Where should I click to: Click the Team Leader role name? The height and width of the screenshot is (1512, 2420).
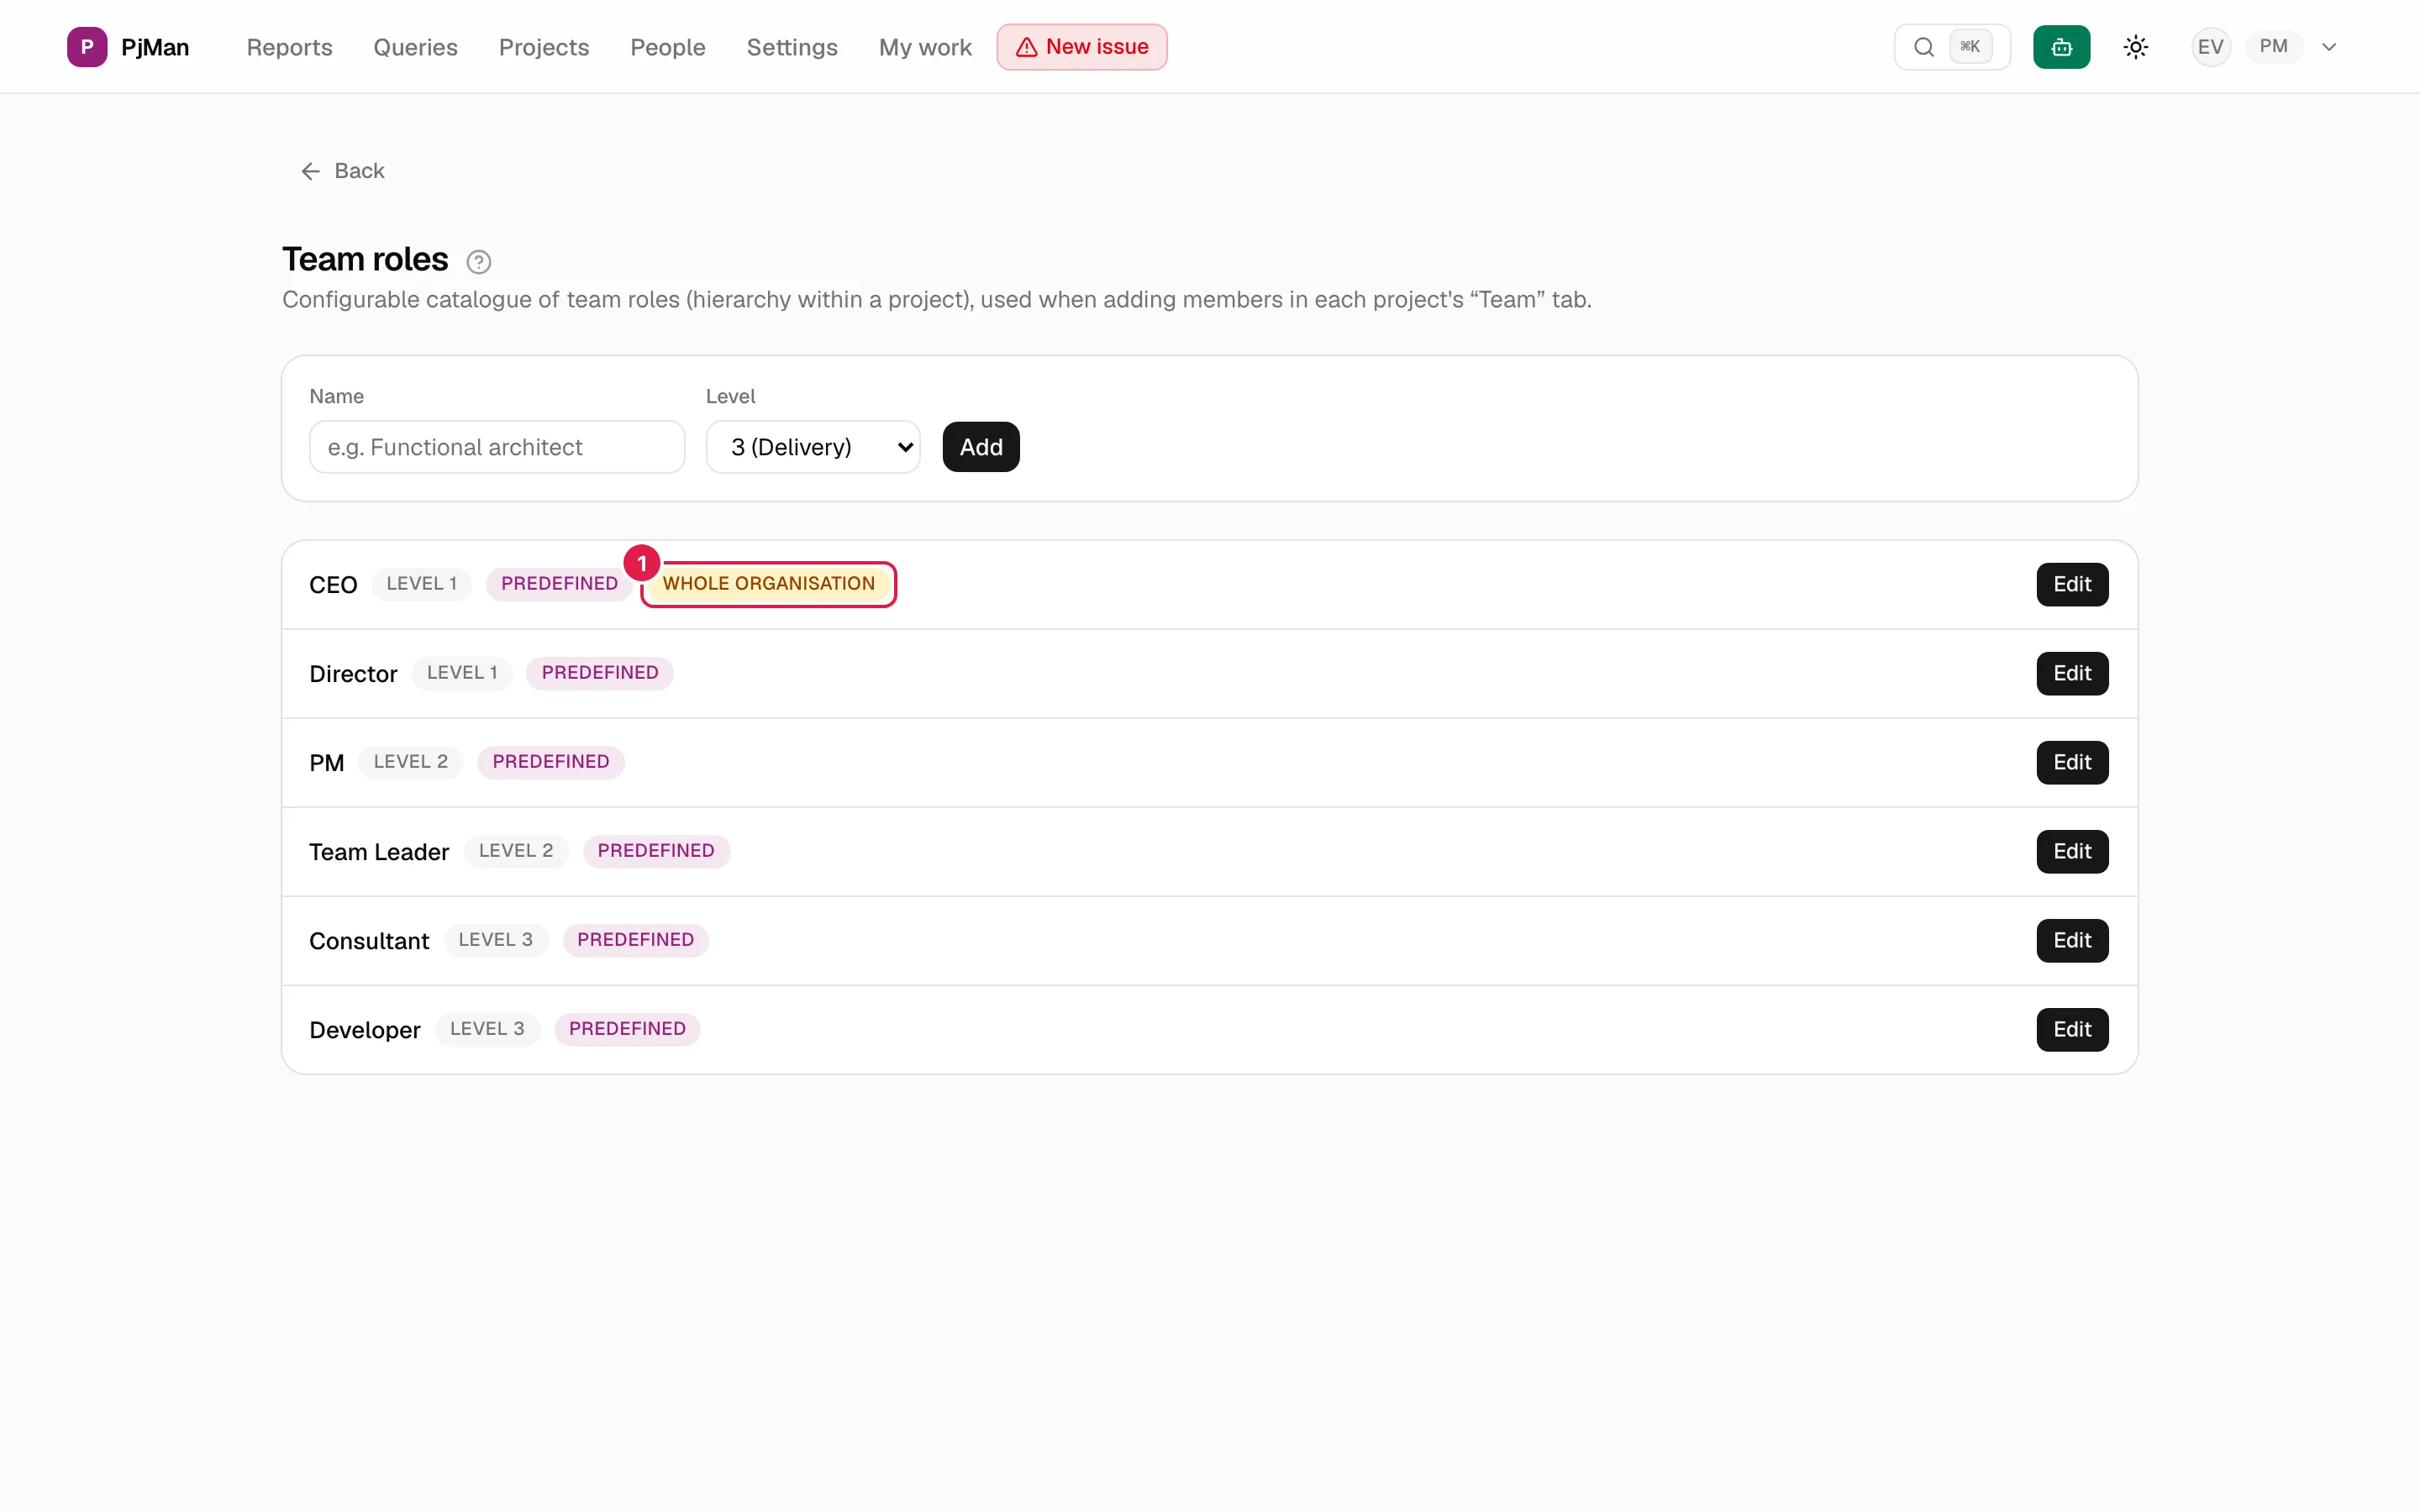click(x=379, y=852)
